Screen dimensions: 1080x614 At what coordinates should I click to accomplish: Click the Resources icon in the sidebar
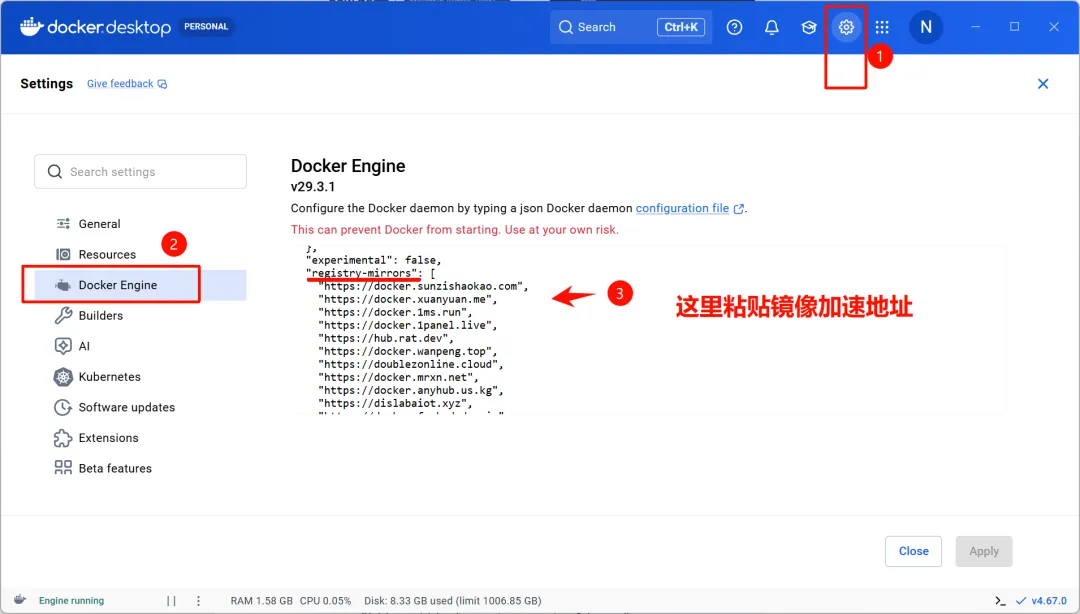tap(63, 254)
